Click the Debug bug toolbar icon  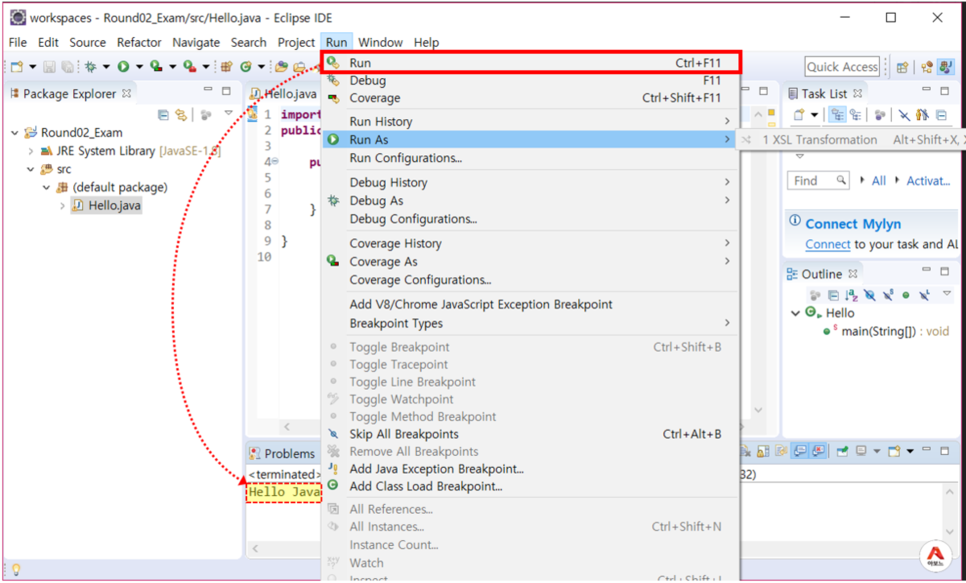[91, 67]
